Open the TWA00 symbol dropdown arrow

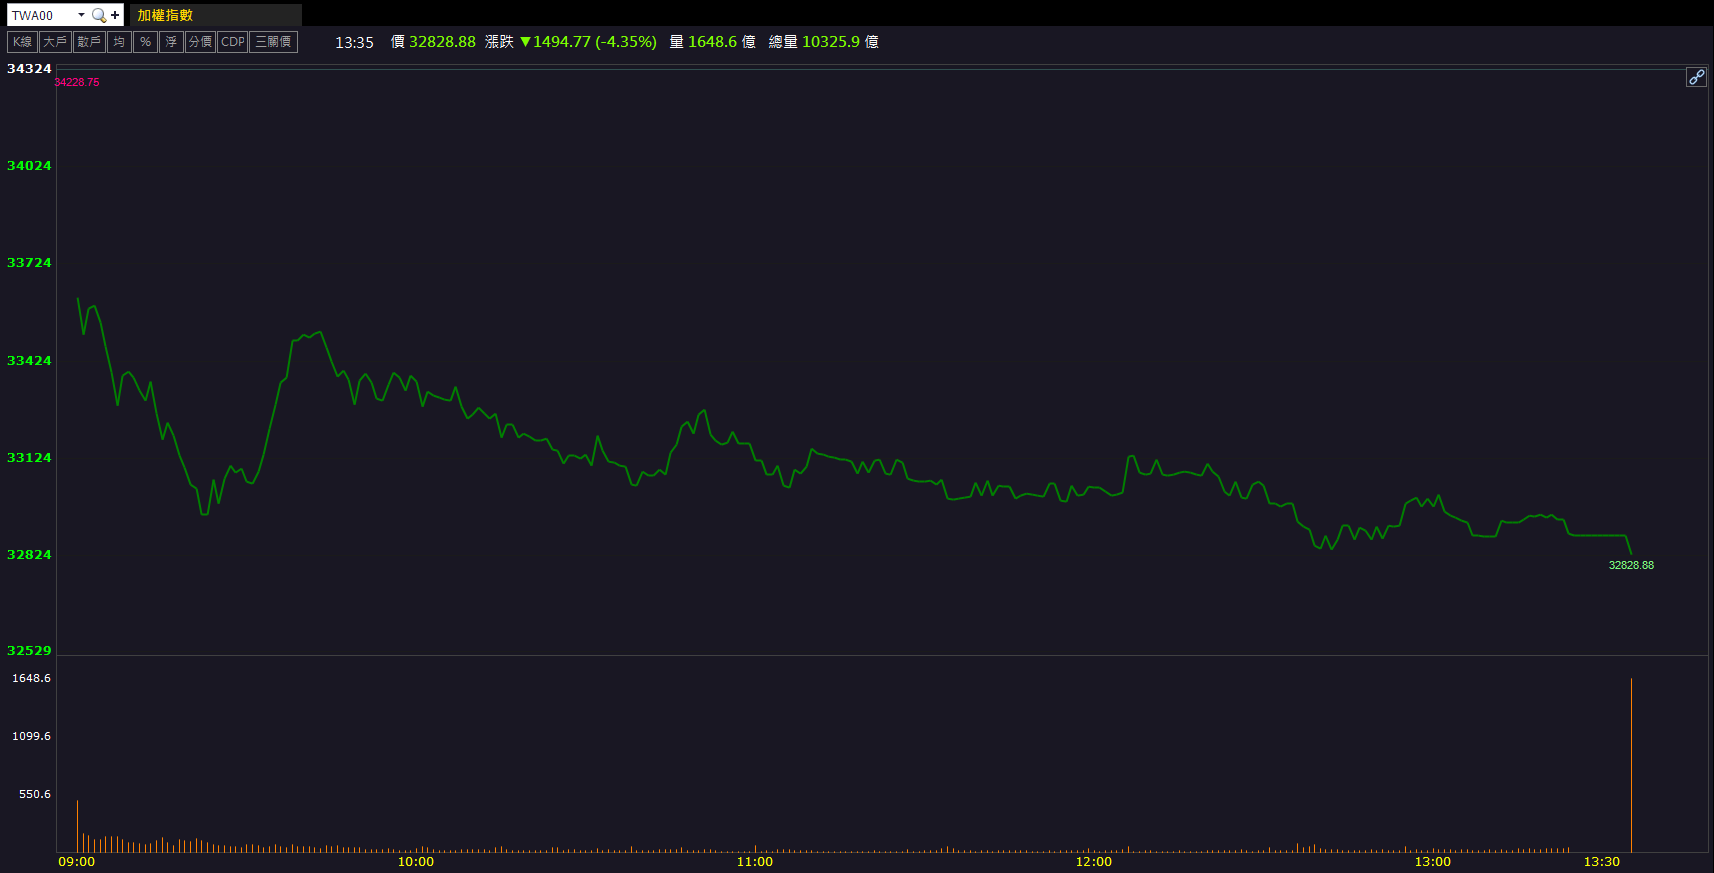(81, 15)
